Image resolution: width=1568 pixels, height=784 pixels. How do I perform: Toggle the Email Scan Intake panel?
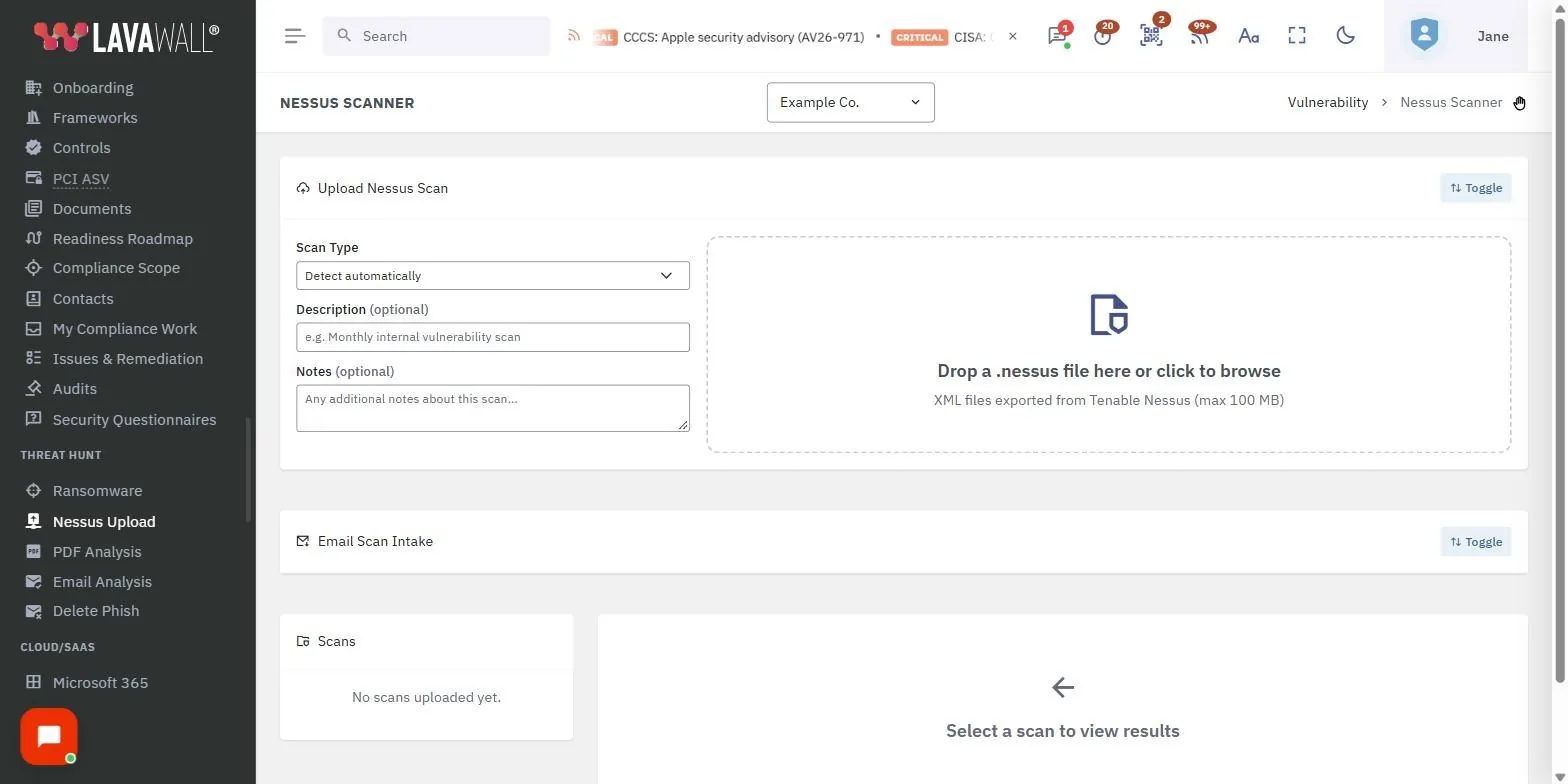click(x=1476, y=542)
